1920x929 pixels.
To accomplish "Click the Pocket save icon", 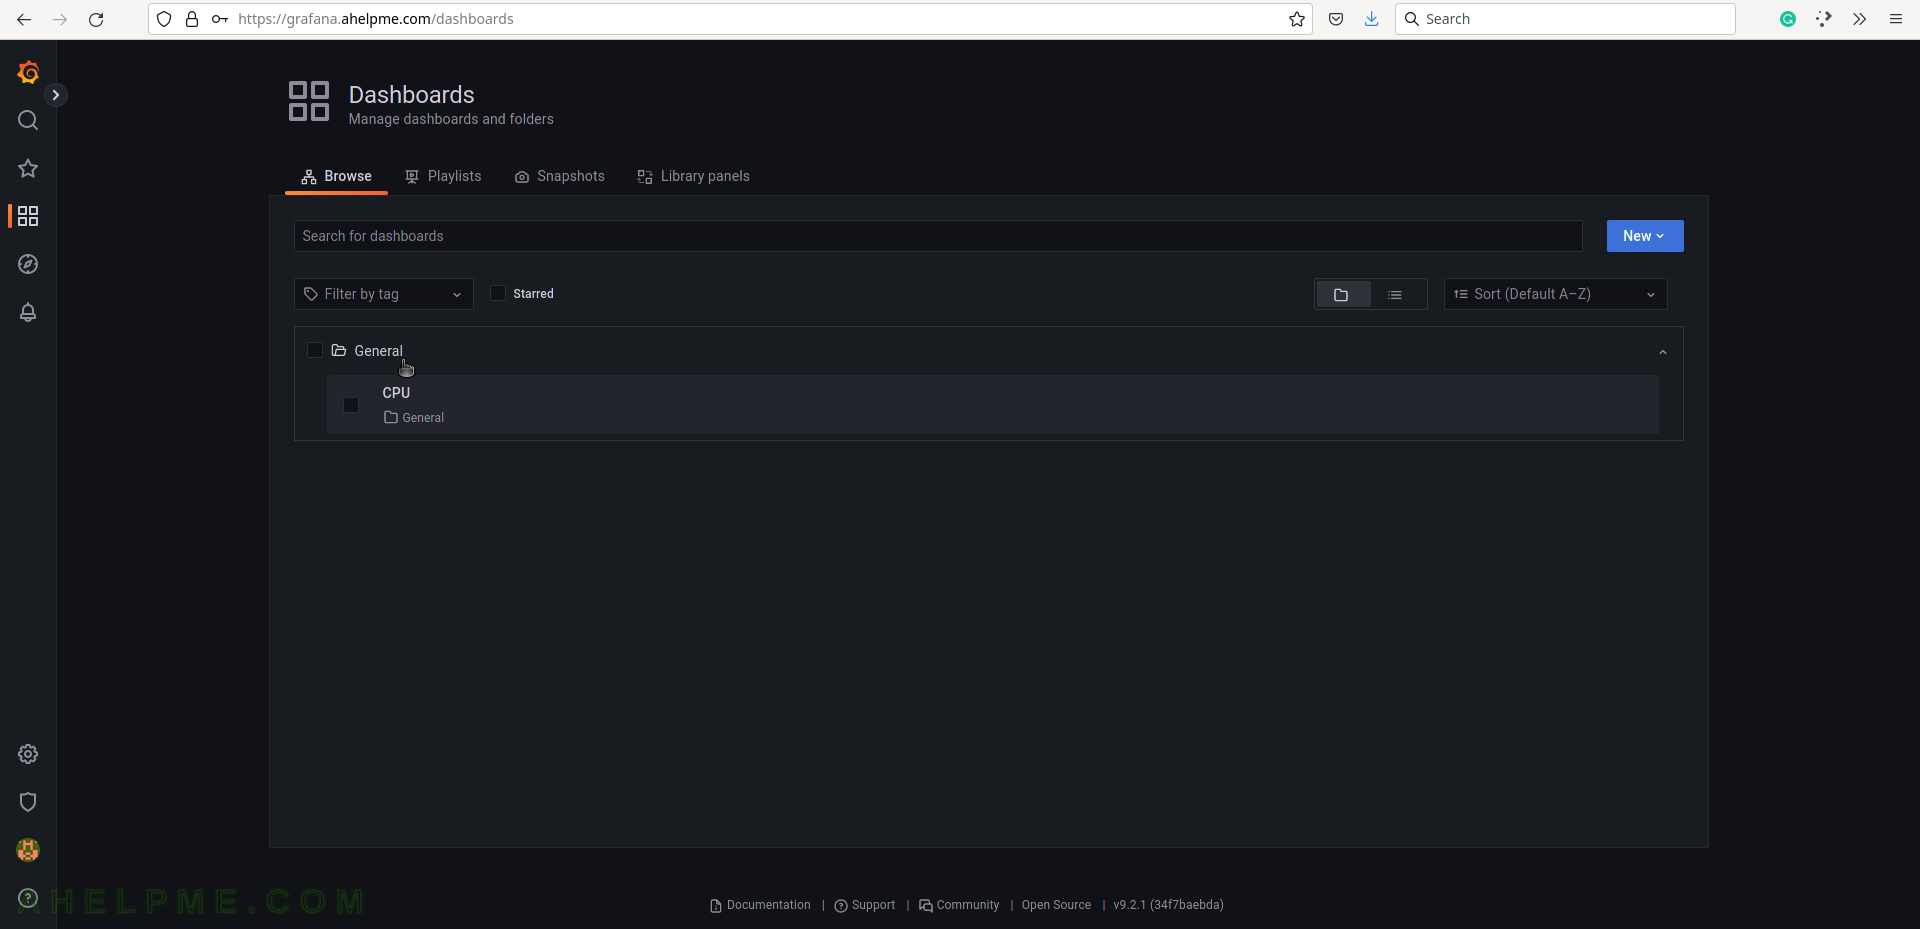I will click(x=1336, y=19).
